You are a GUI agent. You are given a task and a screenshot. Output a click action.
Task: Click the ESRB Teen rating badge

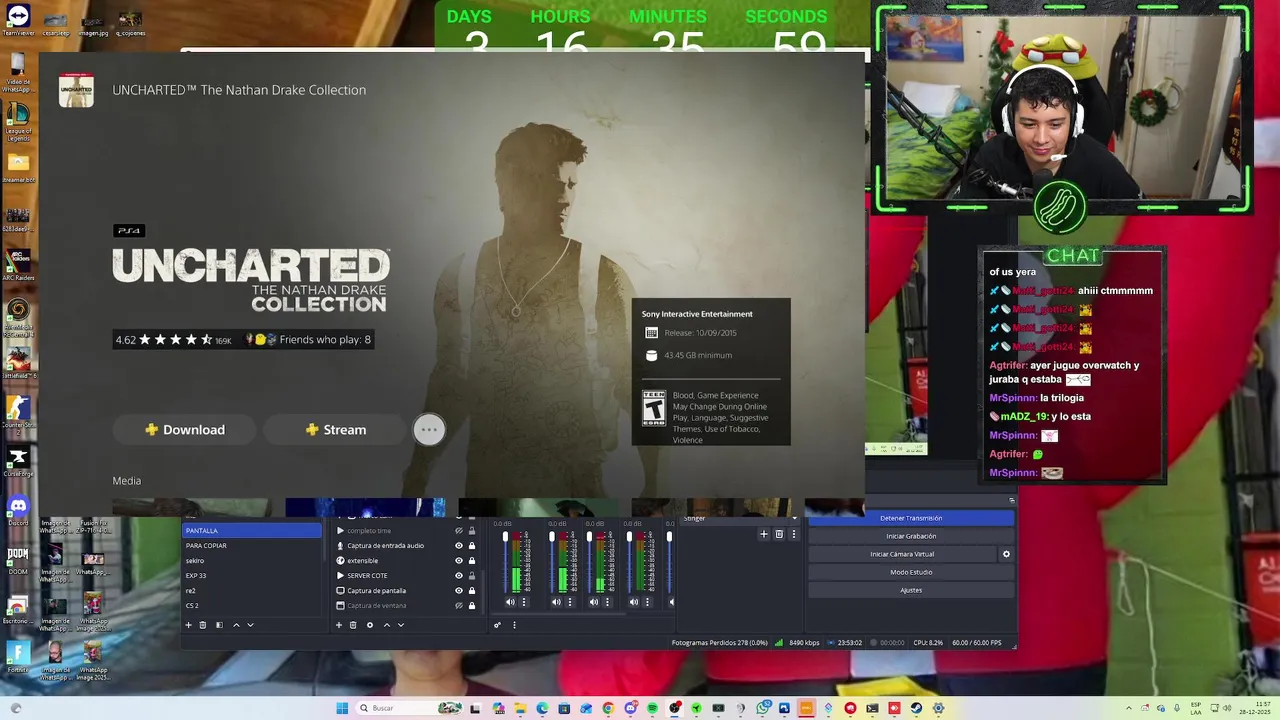click(x=654, y=408)
